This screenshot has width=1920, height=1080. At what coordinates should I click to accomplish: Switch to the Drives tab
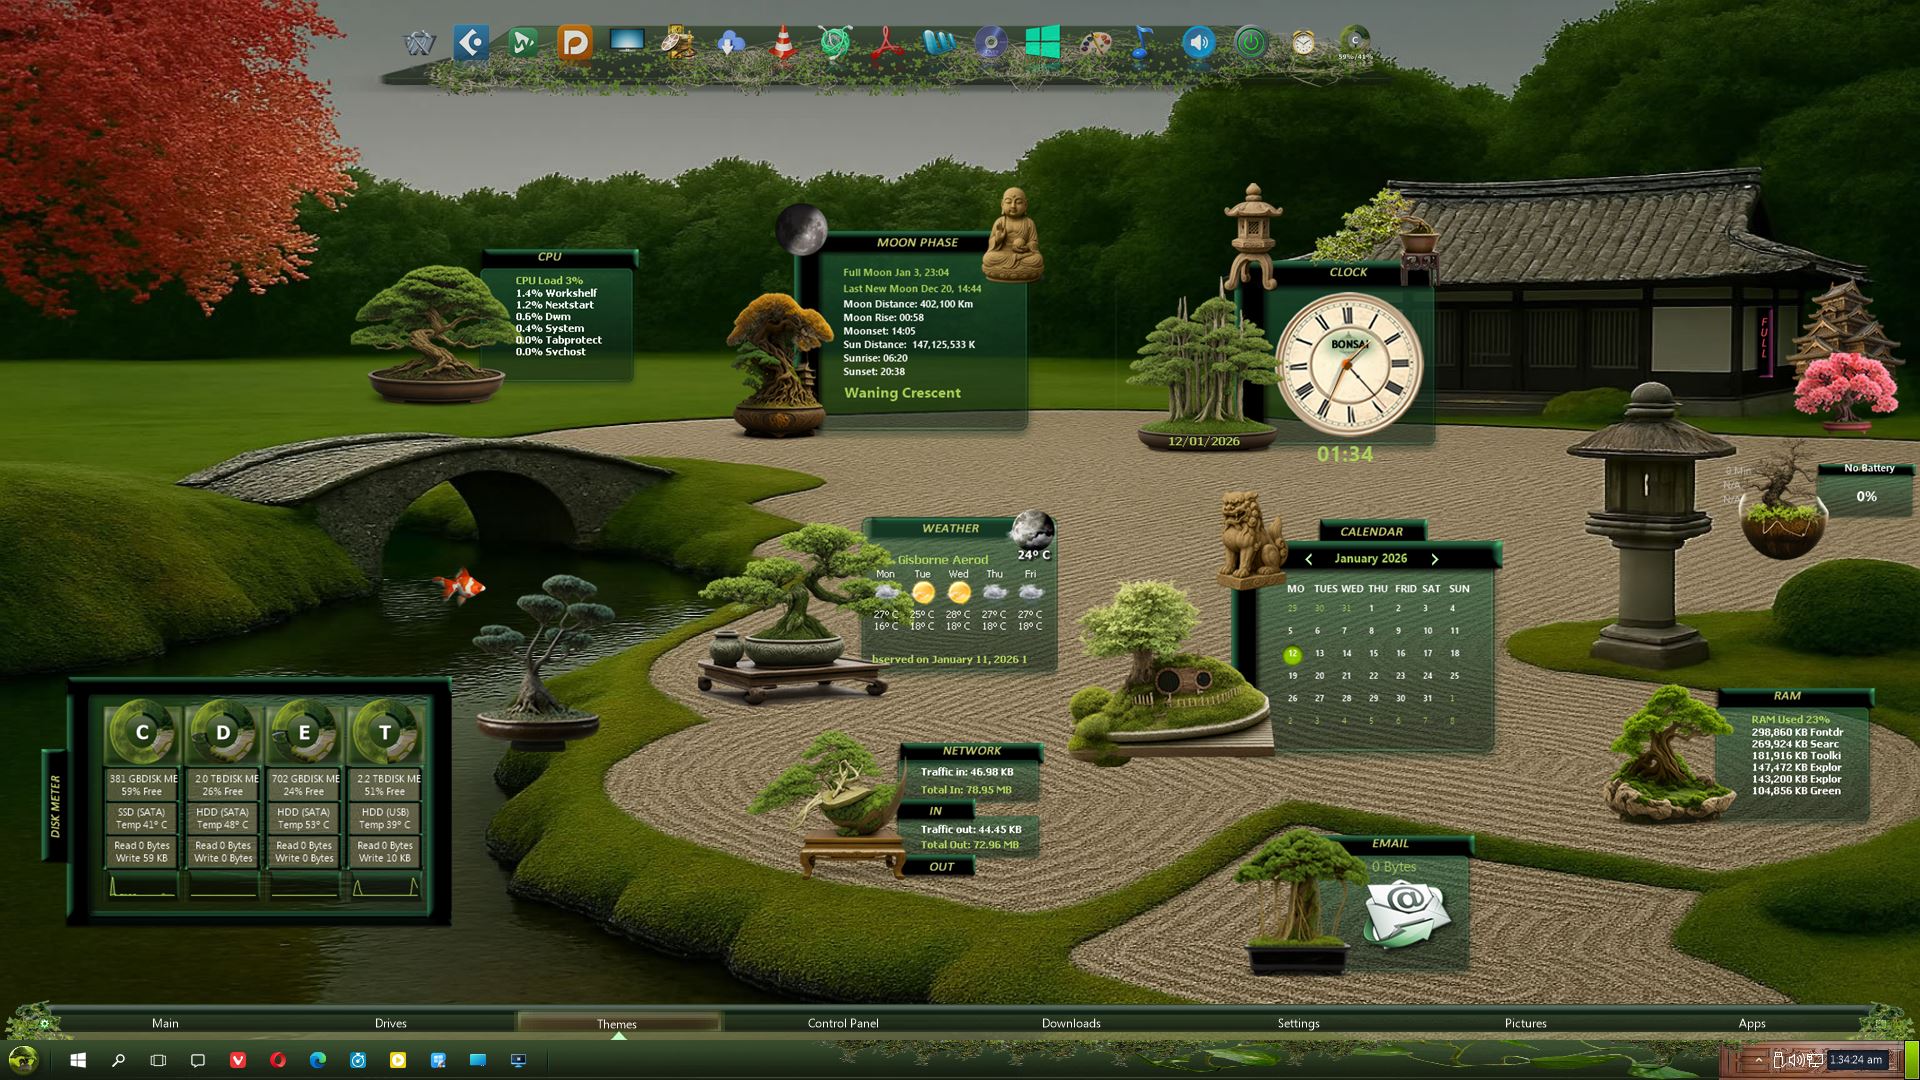pyautogui.click(x=390, y=1023)
